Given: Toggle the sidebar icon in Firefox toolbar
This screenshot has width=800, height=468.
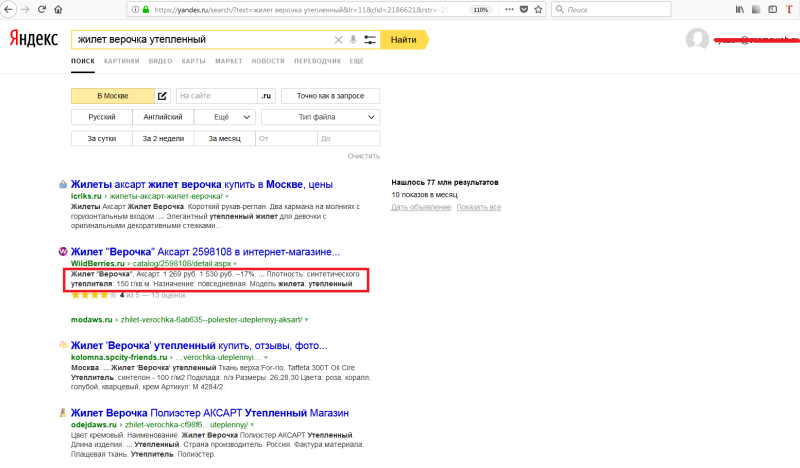Looking at the screenshot, I should (772, 9).
